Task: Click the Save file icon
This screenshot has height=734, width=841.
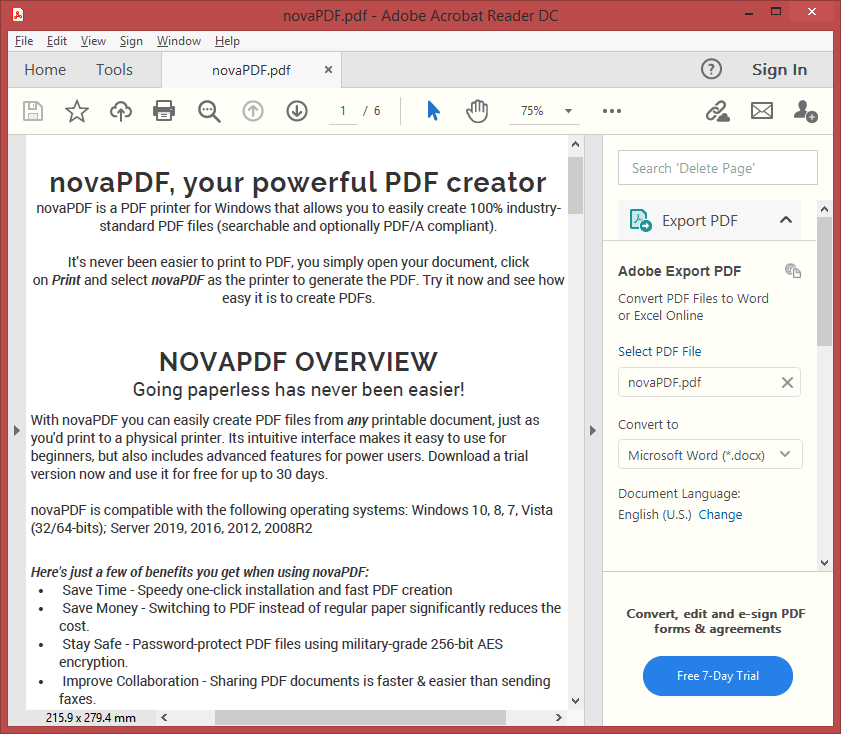Action: tap(33, 111)
